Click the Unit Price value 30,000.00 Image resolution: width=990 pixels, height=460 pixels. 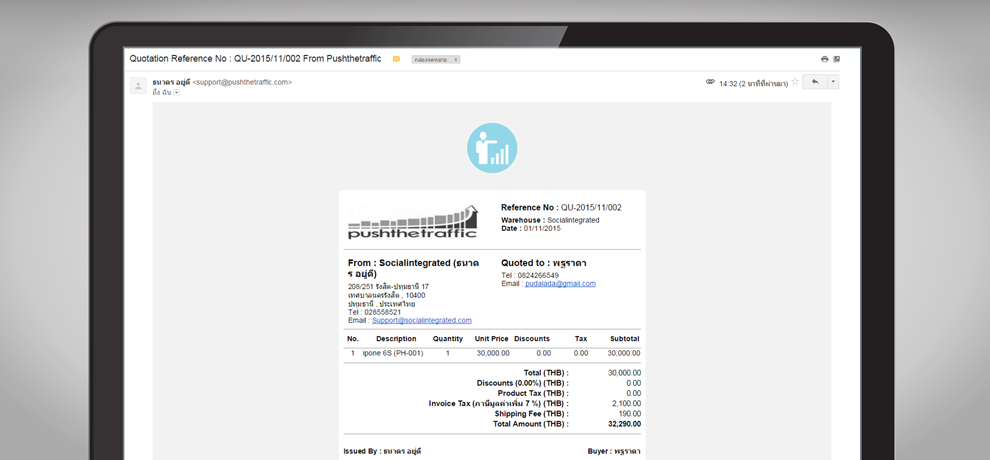click(493, 353)
